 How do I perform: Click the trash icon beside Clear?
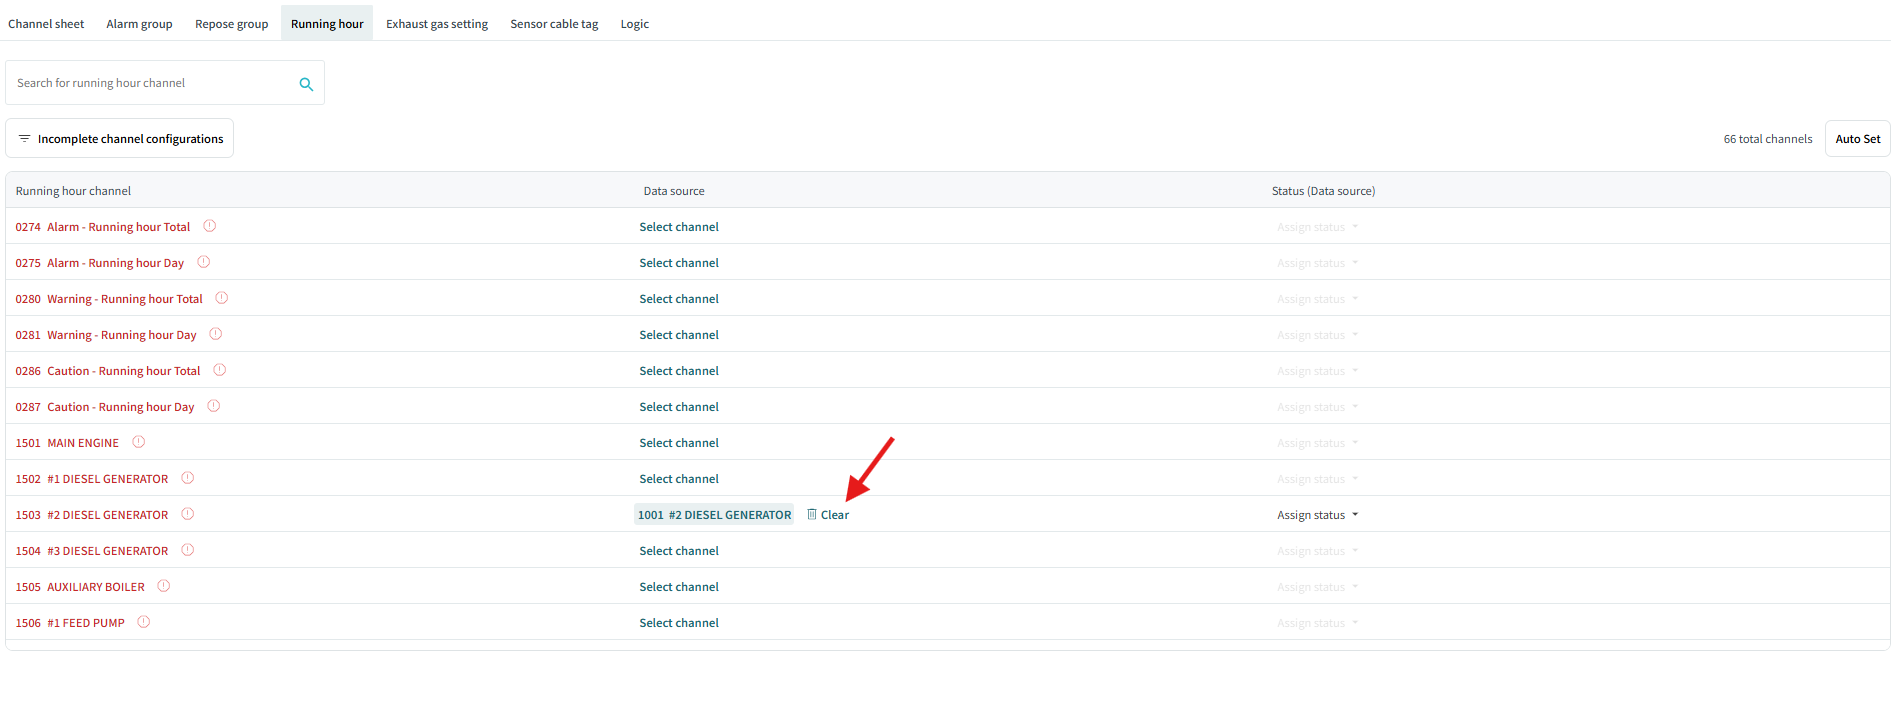pos(812,514)
